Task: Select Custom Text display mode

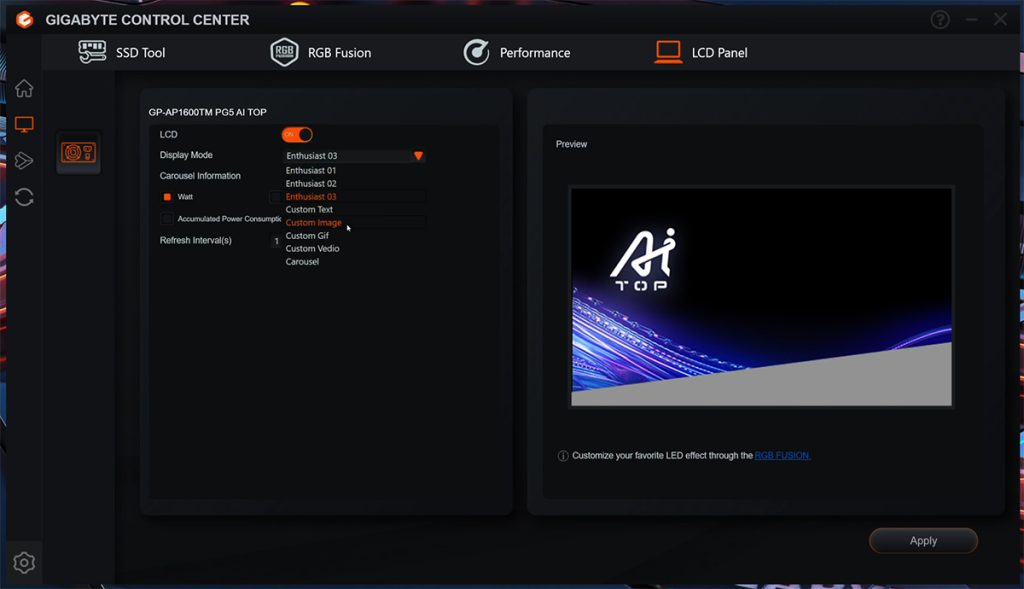Action: (309, 210)
